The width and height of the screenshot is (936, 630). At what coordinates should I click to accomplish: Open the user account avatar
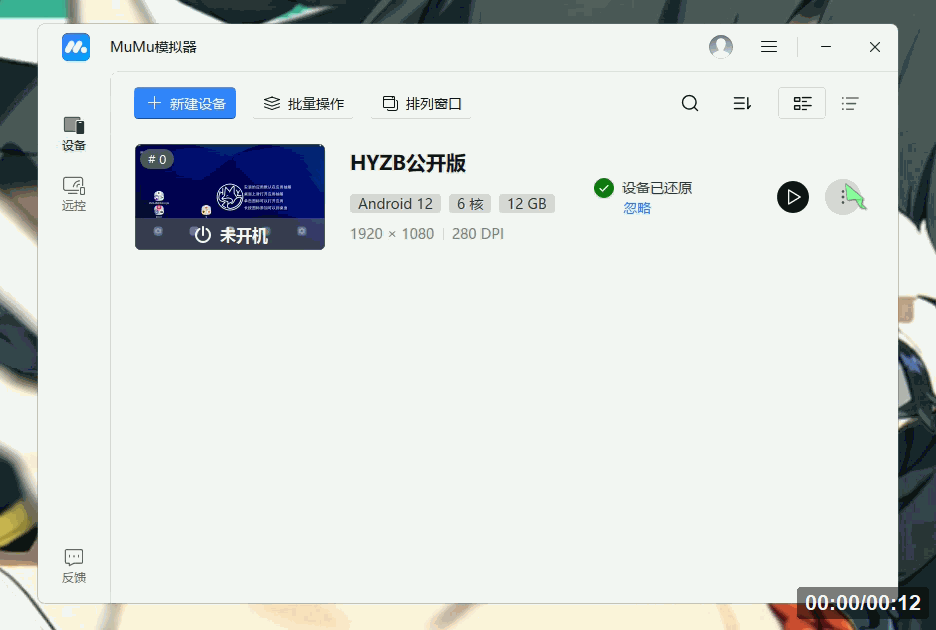tap(721, 47)
